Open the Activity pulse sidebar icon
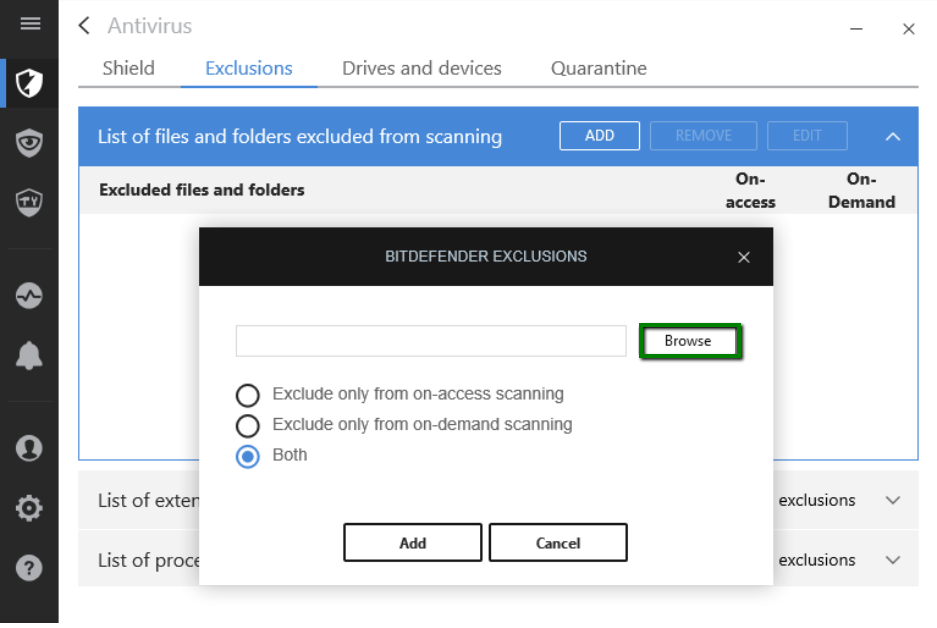This screenshot has height=628, width=937. click(x=29, y=296)
